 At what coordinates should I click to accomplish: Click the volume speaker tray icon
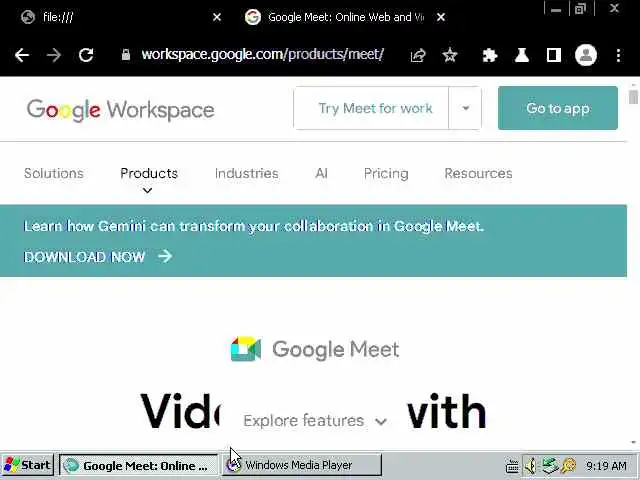click(x=531, y=465)
